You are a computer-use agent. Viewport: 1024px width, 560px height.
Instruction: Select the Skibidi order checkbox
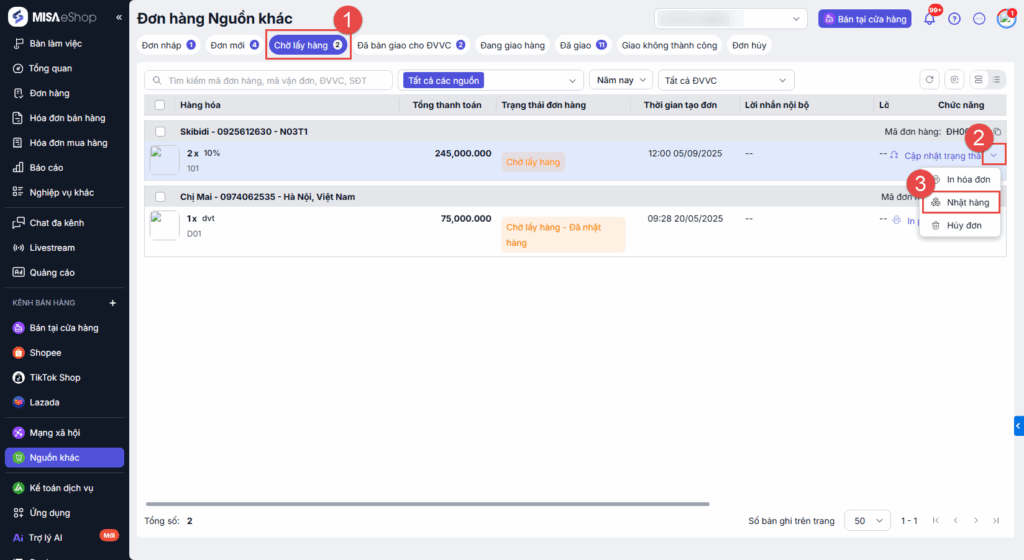pos(160,132)
